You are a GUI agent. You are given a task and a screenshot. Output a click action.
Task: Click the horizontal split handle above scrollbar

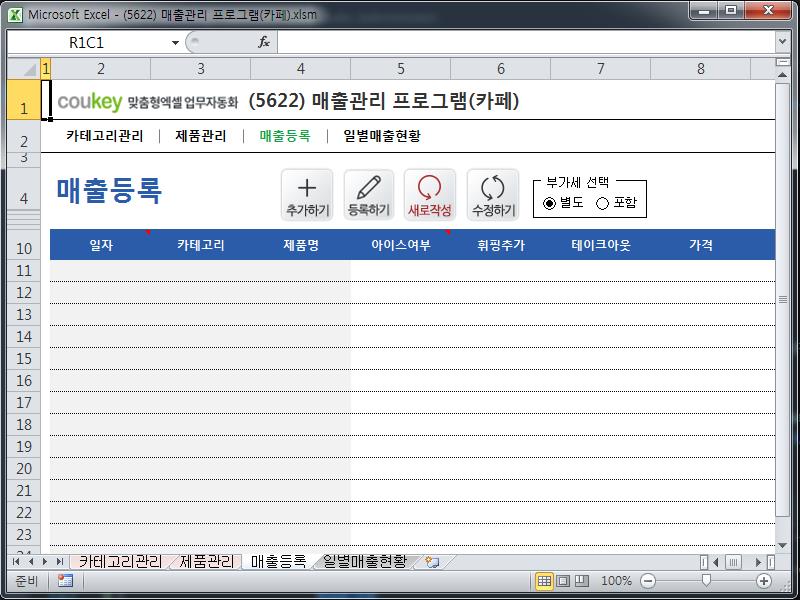pos(782,62)
